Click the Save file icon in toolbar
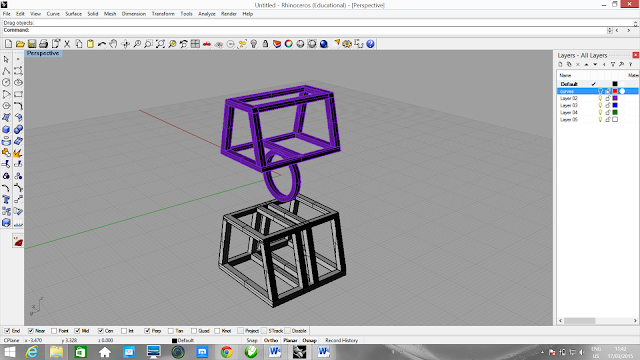Screen dimensions: 640x360 pyautogui.click(x=32, y=44)
